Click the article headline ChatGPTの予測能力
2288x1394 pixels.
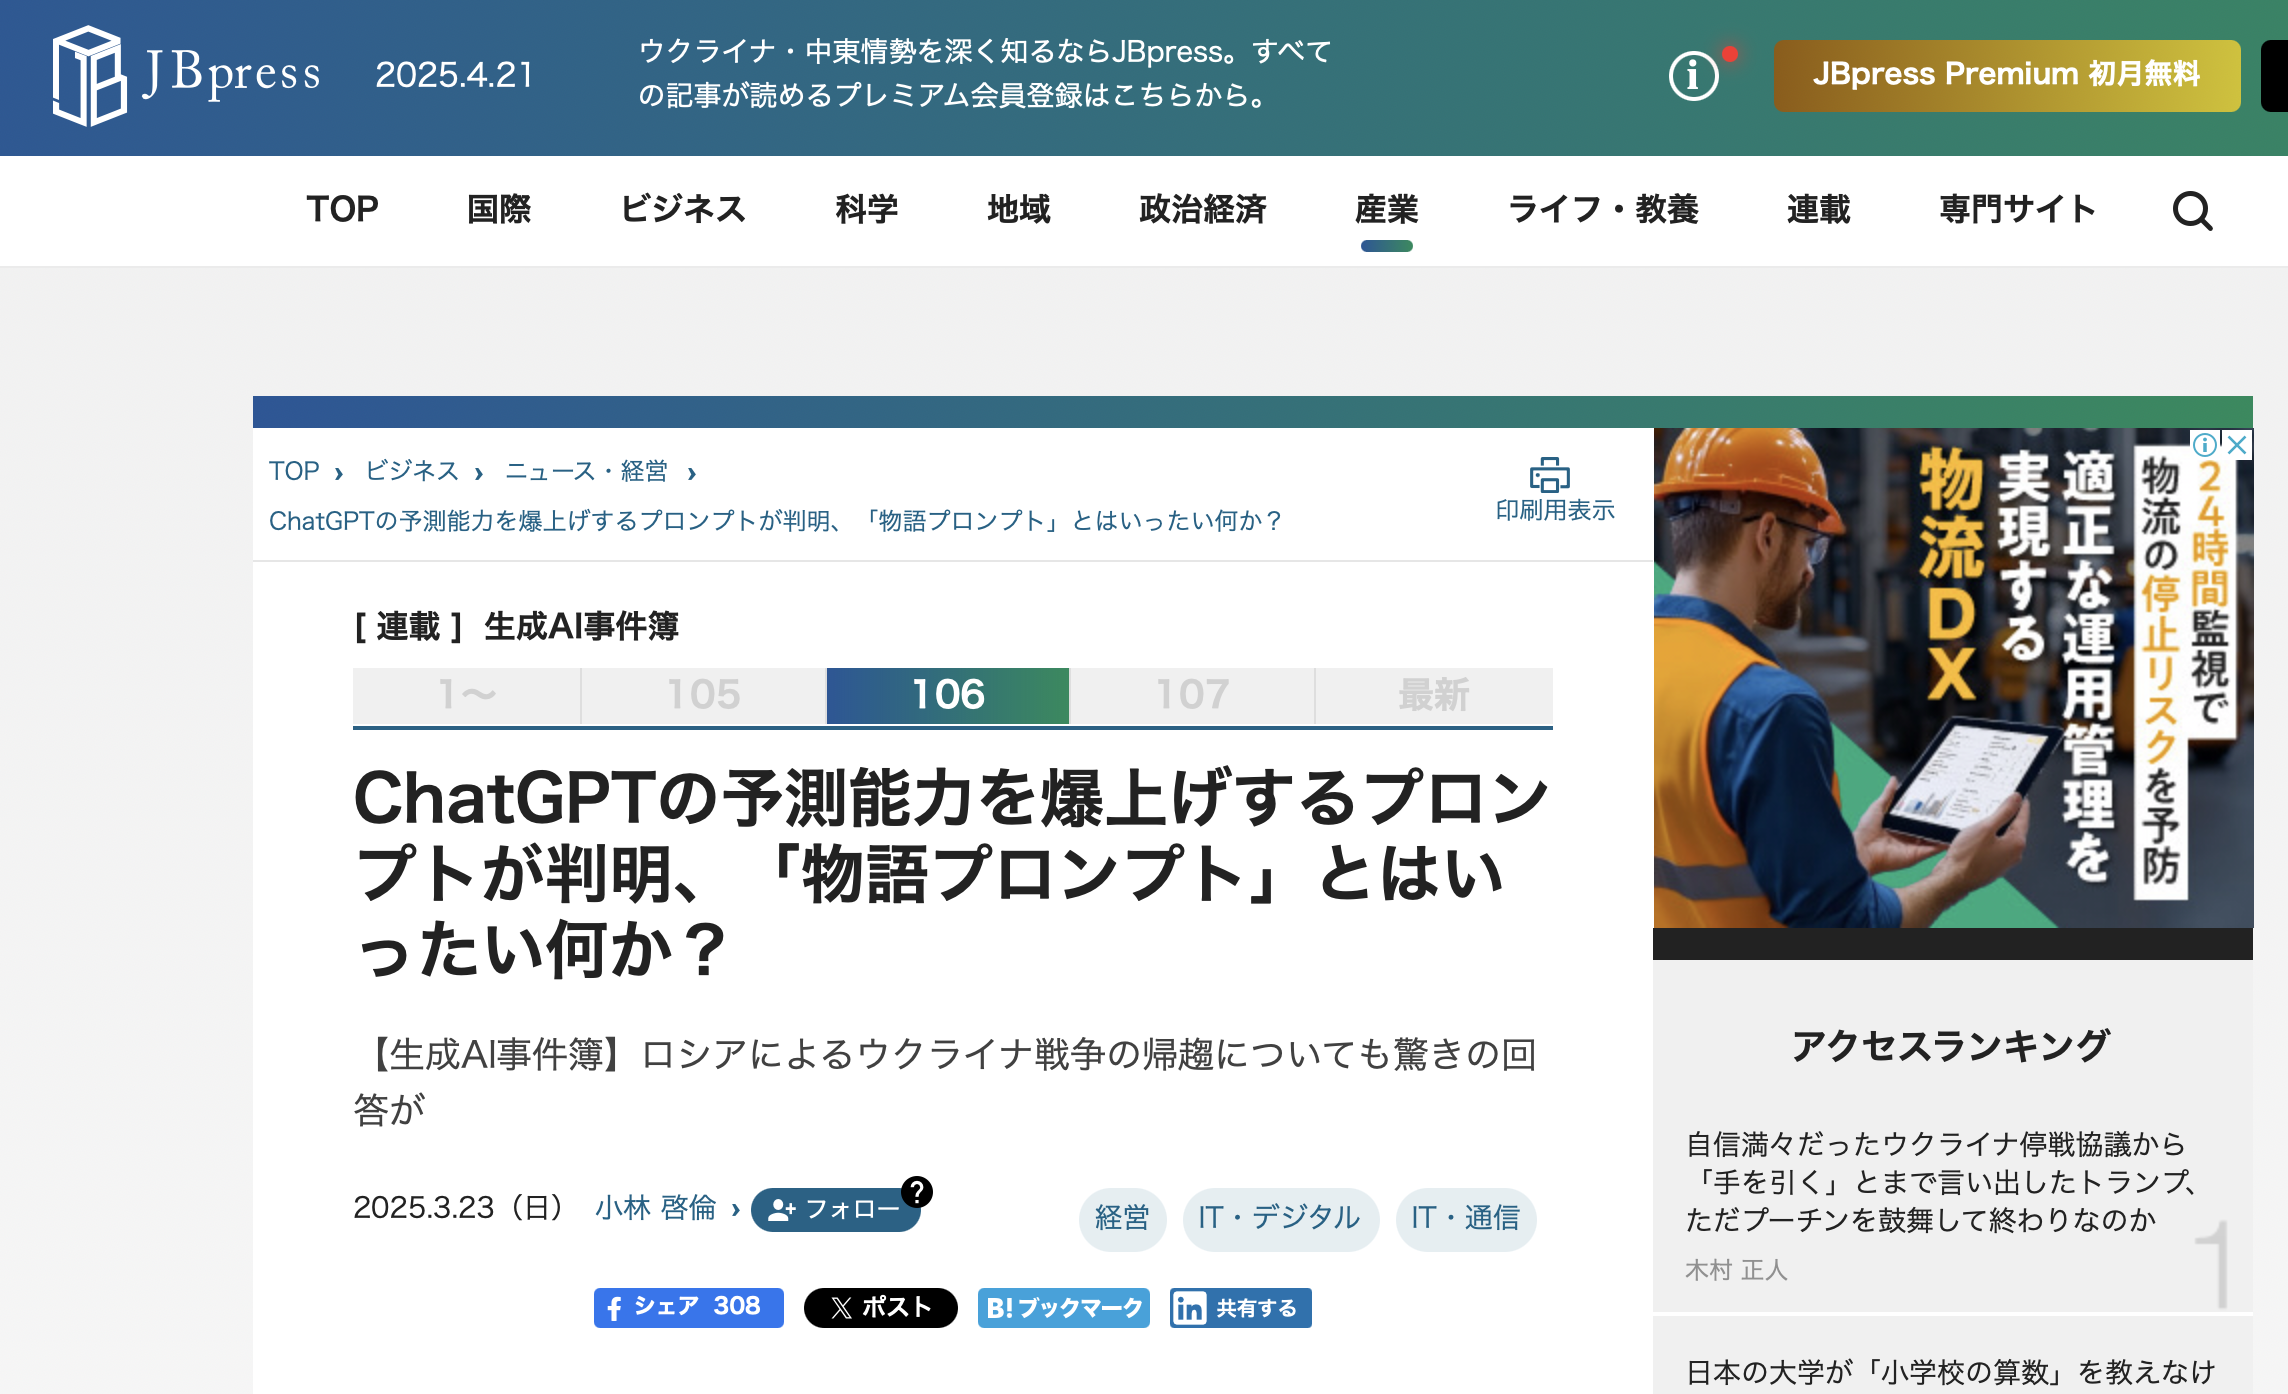click(x=950, y=873)
